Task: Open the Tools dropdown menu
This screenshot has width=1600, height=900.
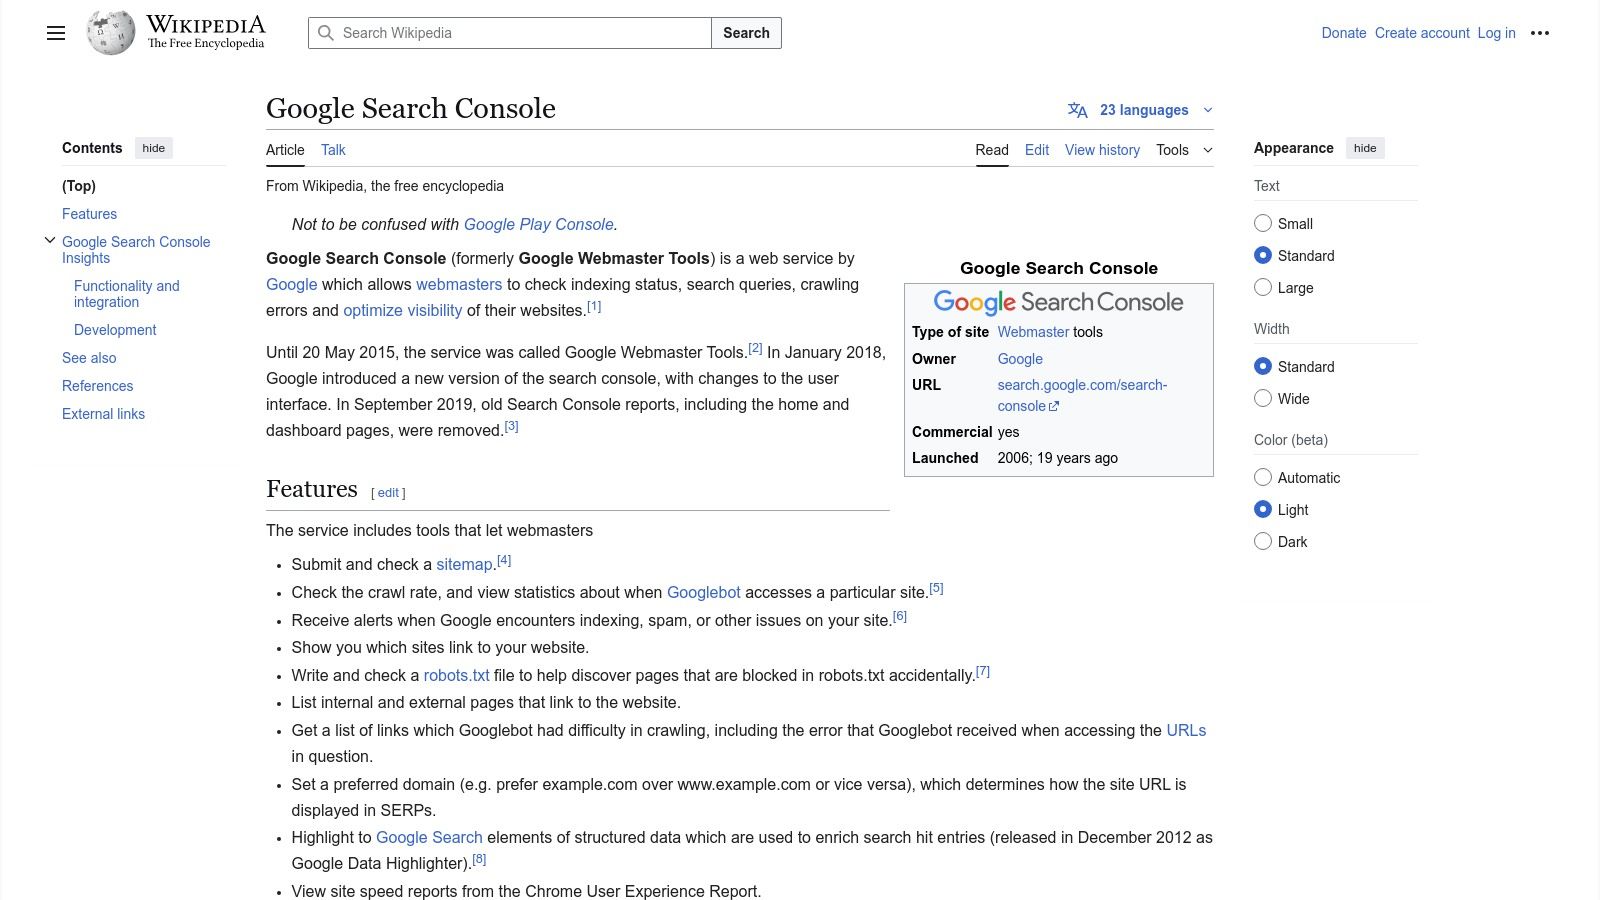Action: tap(1184, 150)
